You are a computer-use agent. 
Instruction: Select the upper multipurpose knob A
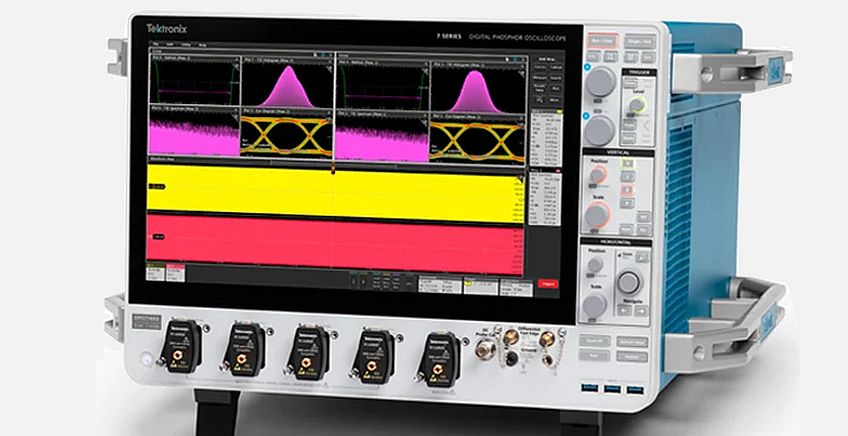pyautogui.click(x=599, y=82)
